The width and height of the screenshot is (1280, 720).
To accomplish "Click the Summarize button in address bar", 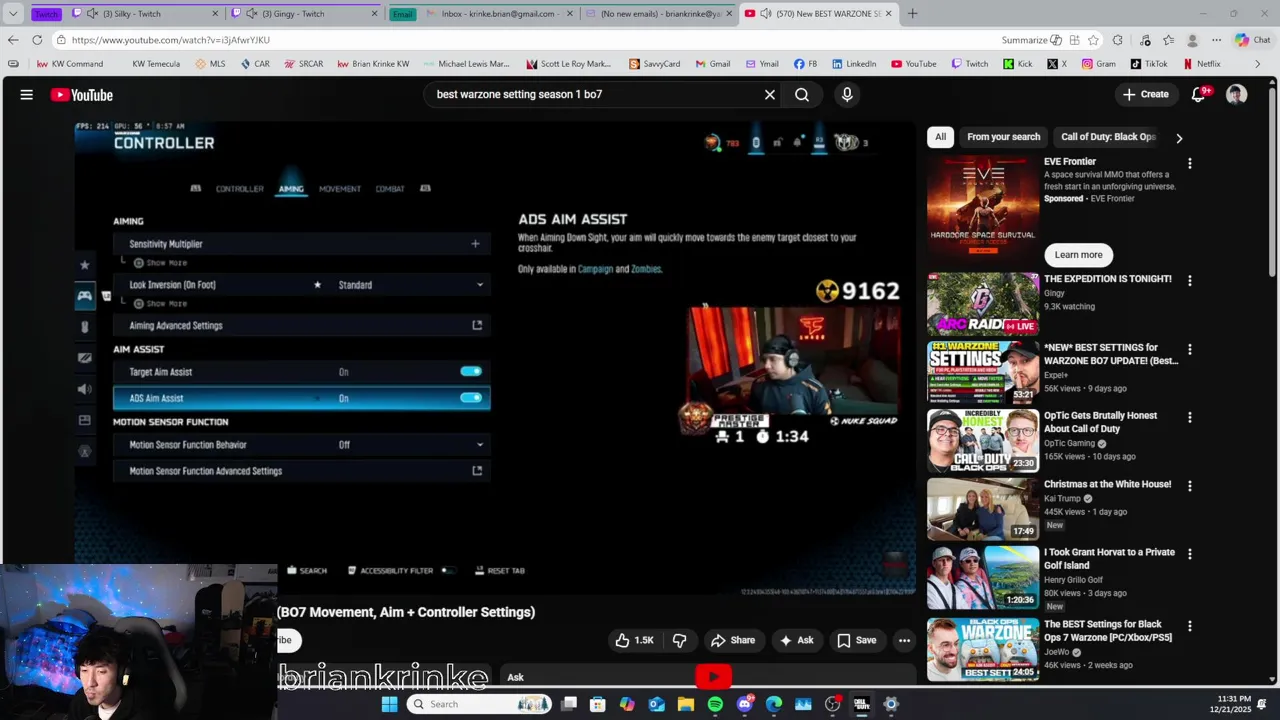I will coord(1032,40).
